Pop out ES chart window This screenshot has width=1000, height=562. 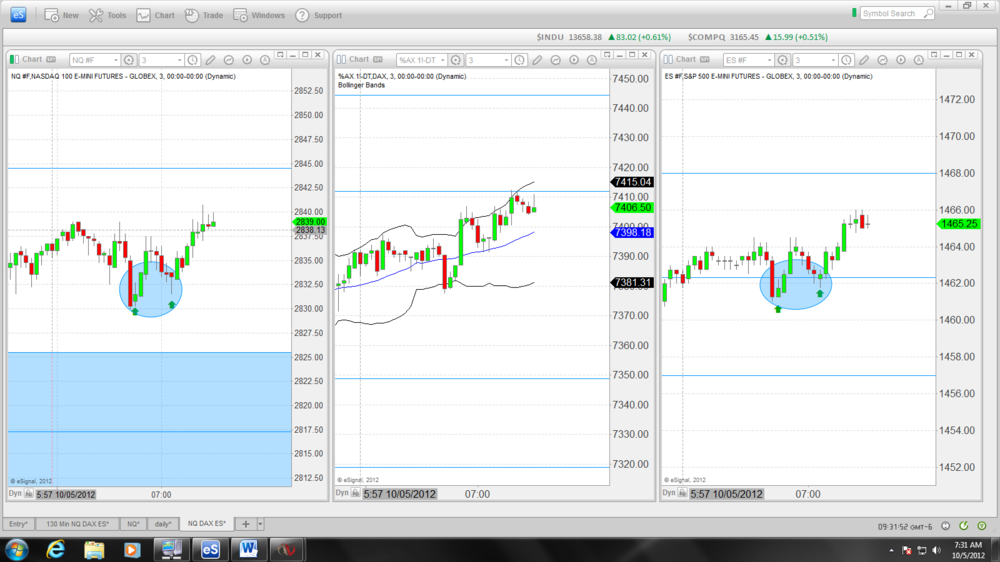(x=934, y=55)
